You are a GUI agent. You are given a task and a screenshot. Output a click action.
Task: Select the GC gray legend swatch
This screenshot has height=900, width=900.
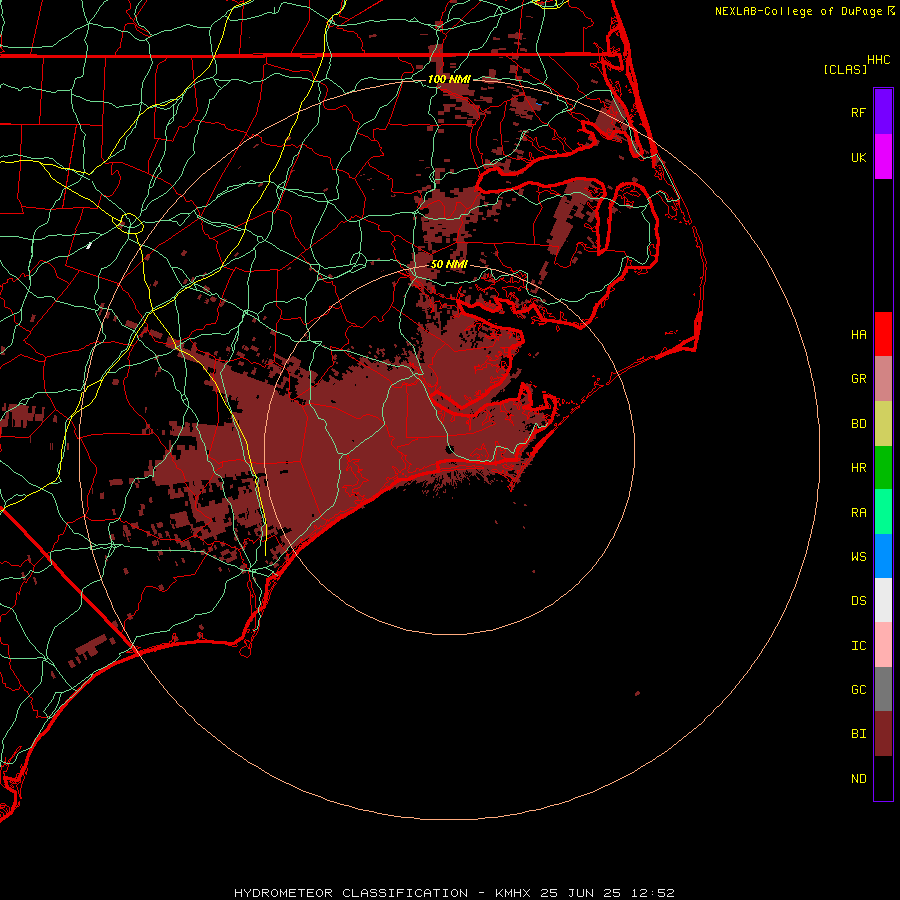883,689
